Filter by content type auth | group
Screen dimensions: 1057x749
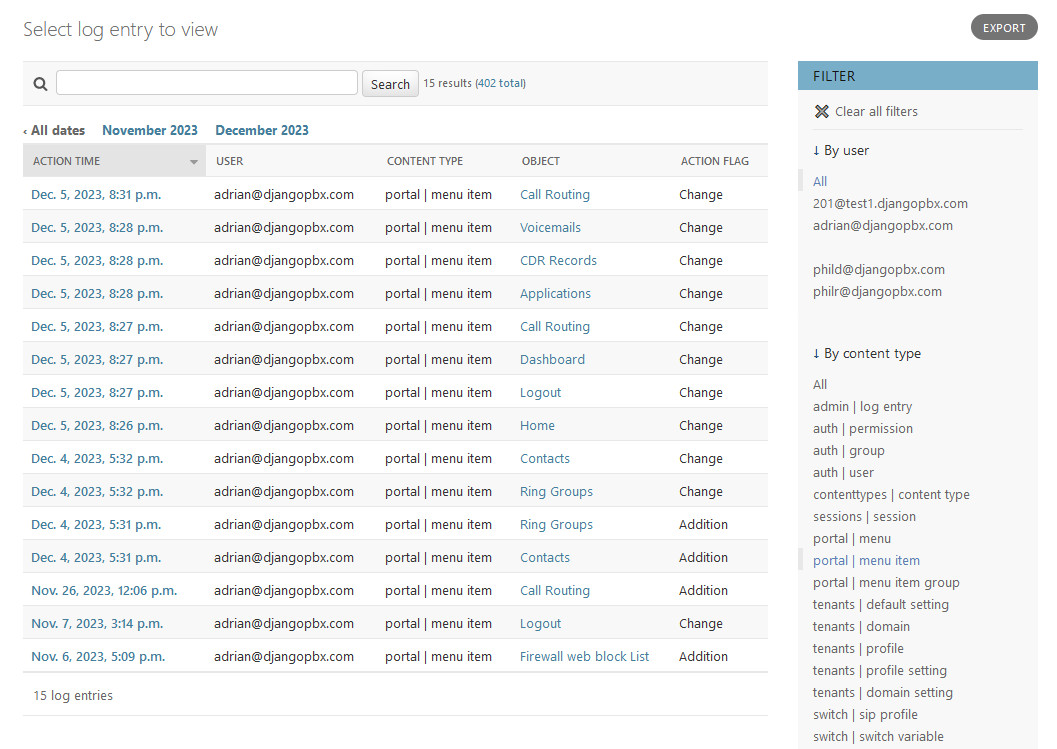pos(848,451)
